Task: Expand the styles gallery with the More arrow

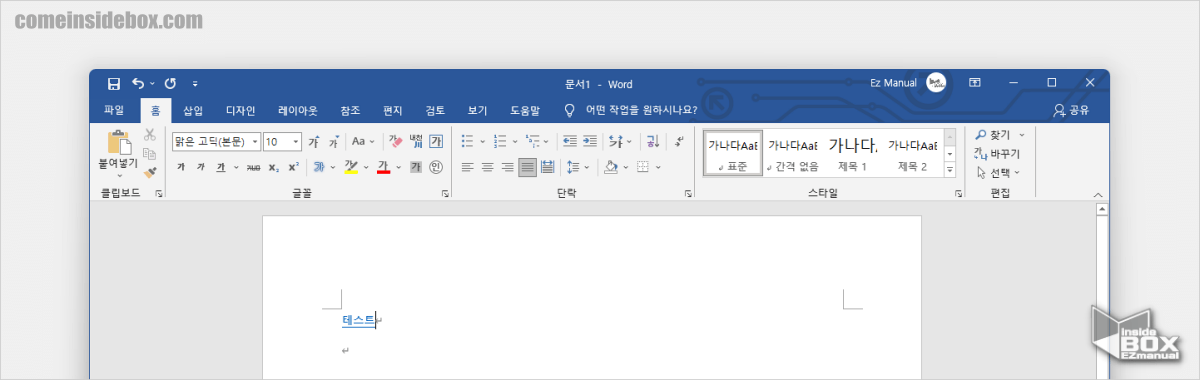Action: [x=949, y=171]
